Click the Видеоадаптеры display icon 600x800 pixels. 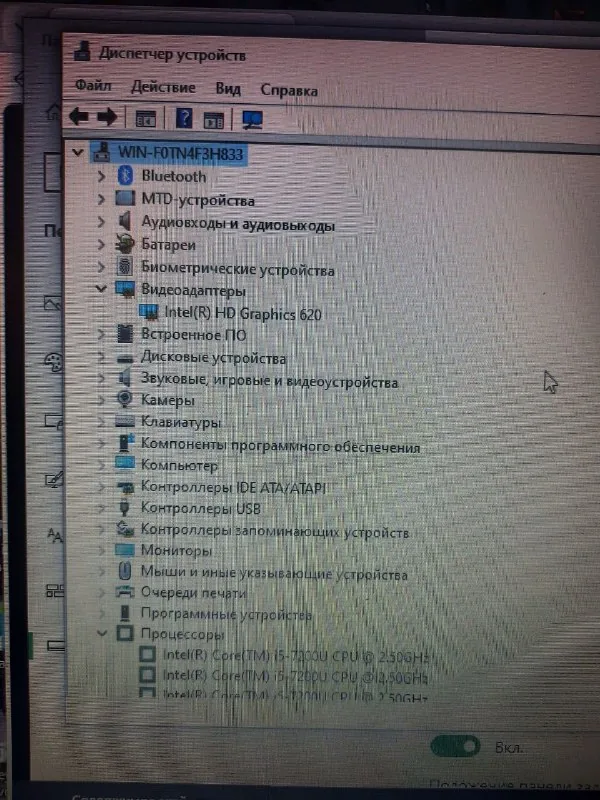[x=125, y=289]
